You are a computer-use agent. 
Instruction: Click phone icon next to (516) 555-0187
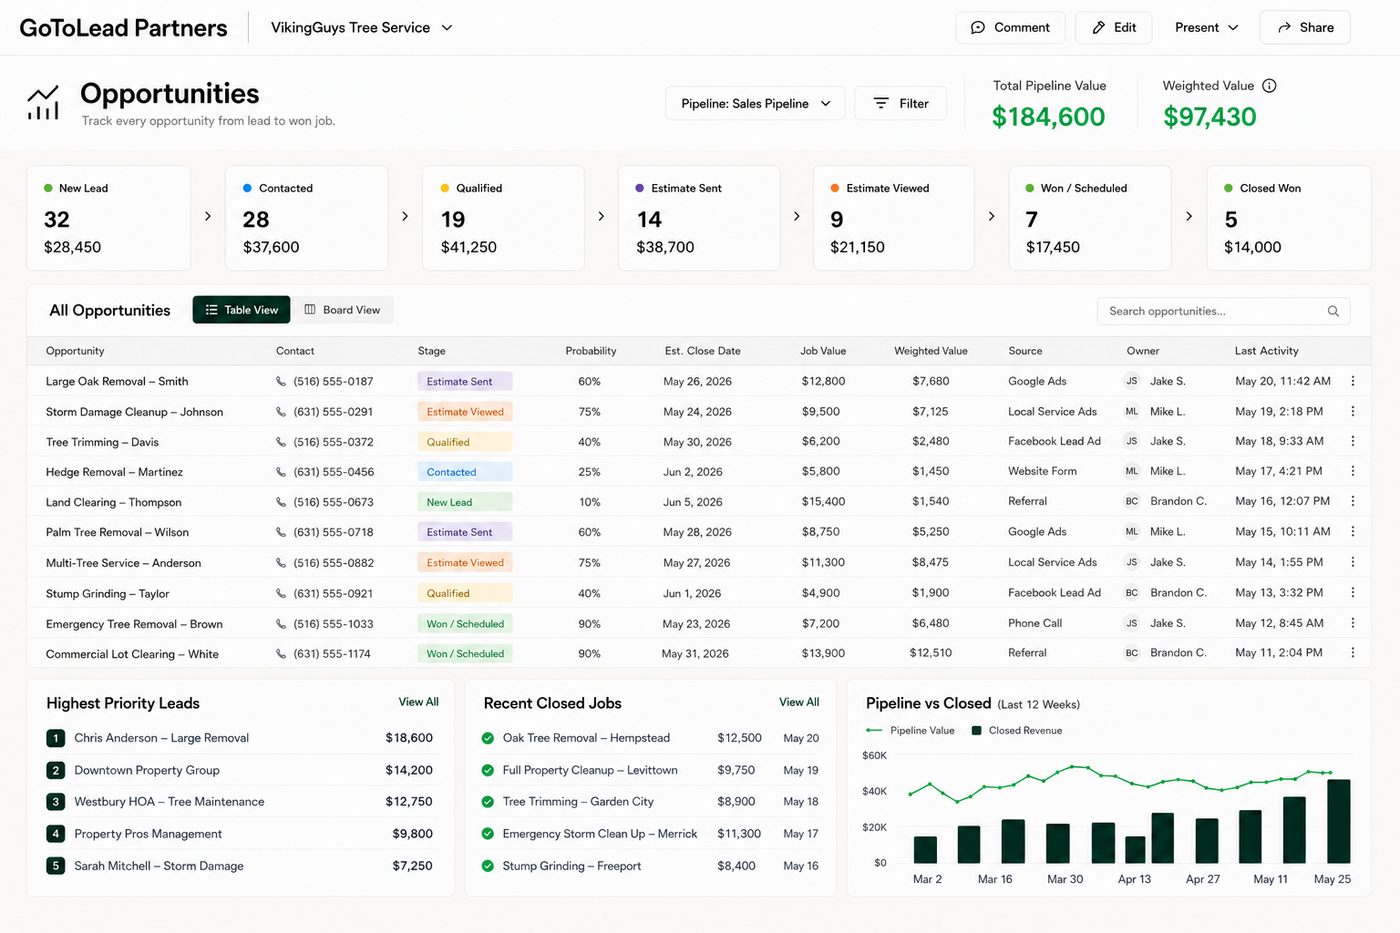pos(281,381)
